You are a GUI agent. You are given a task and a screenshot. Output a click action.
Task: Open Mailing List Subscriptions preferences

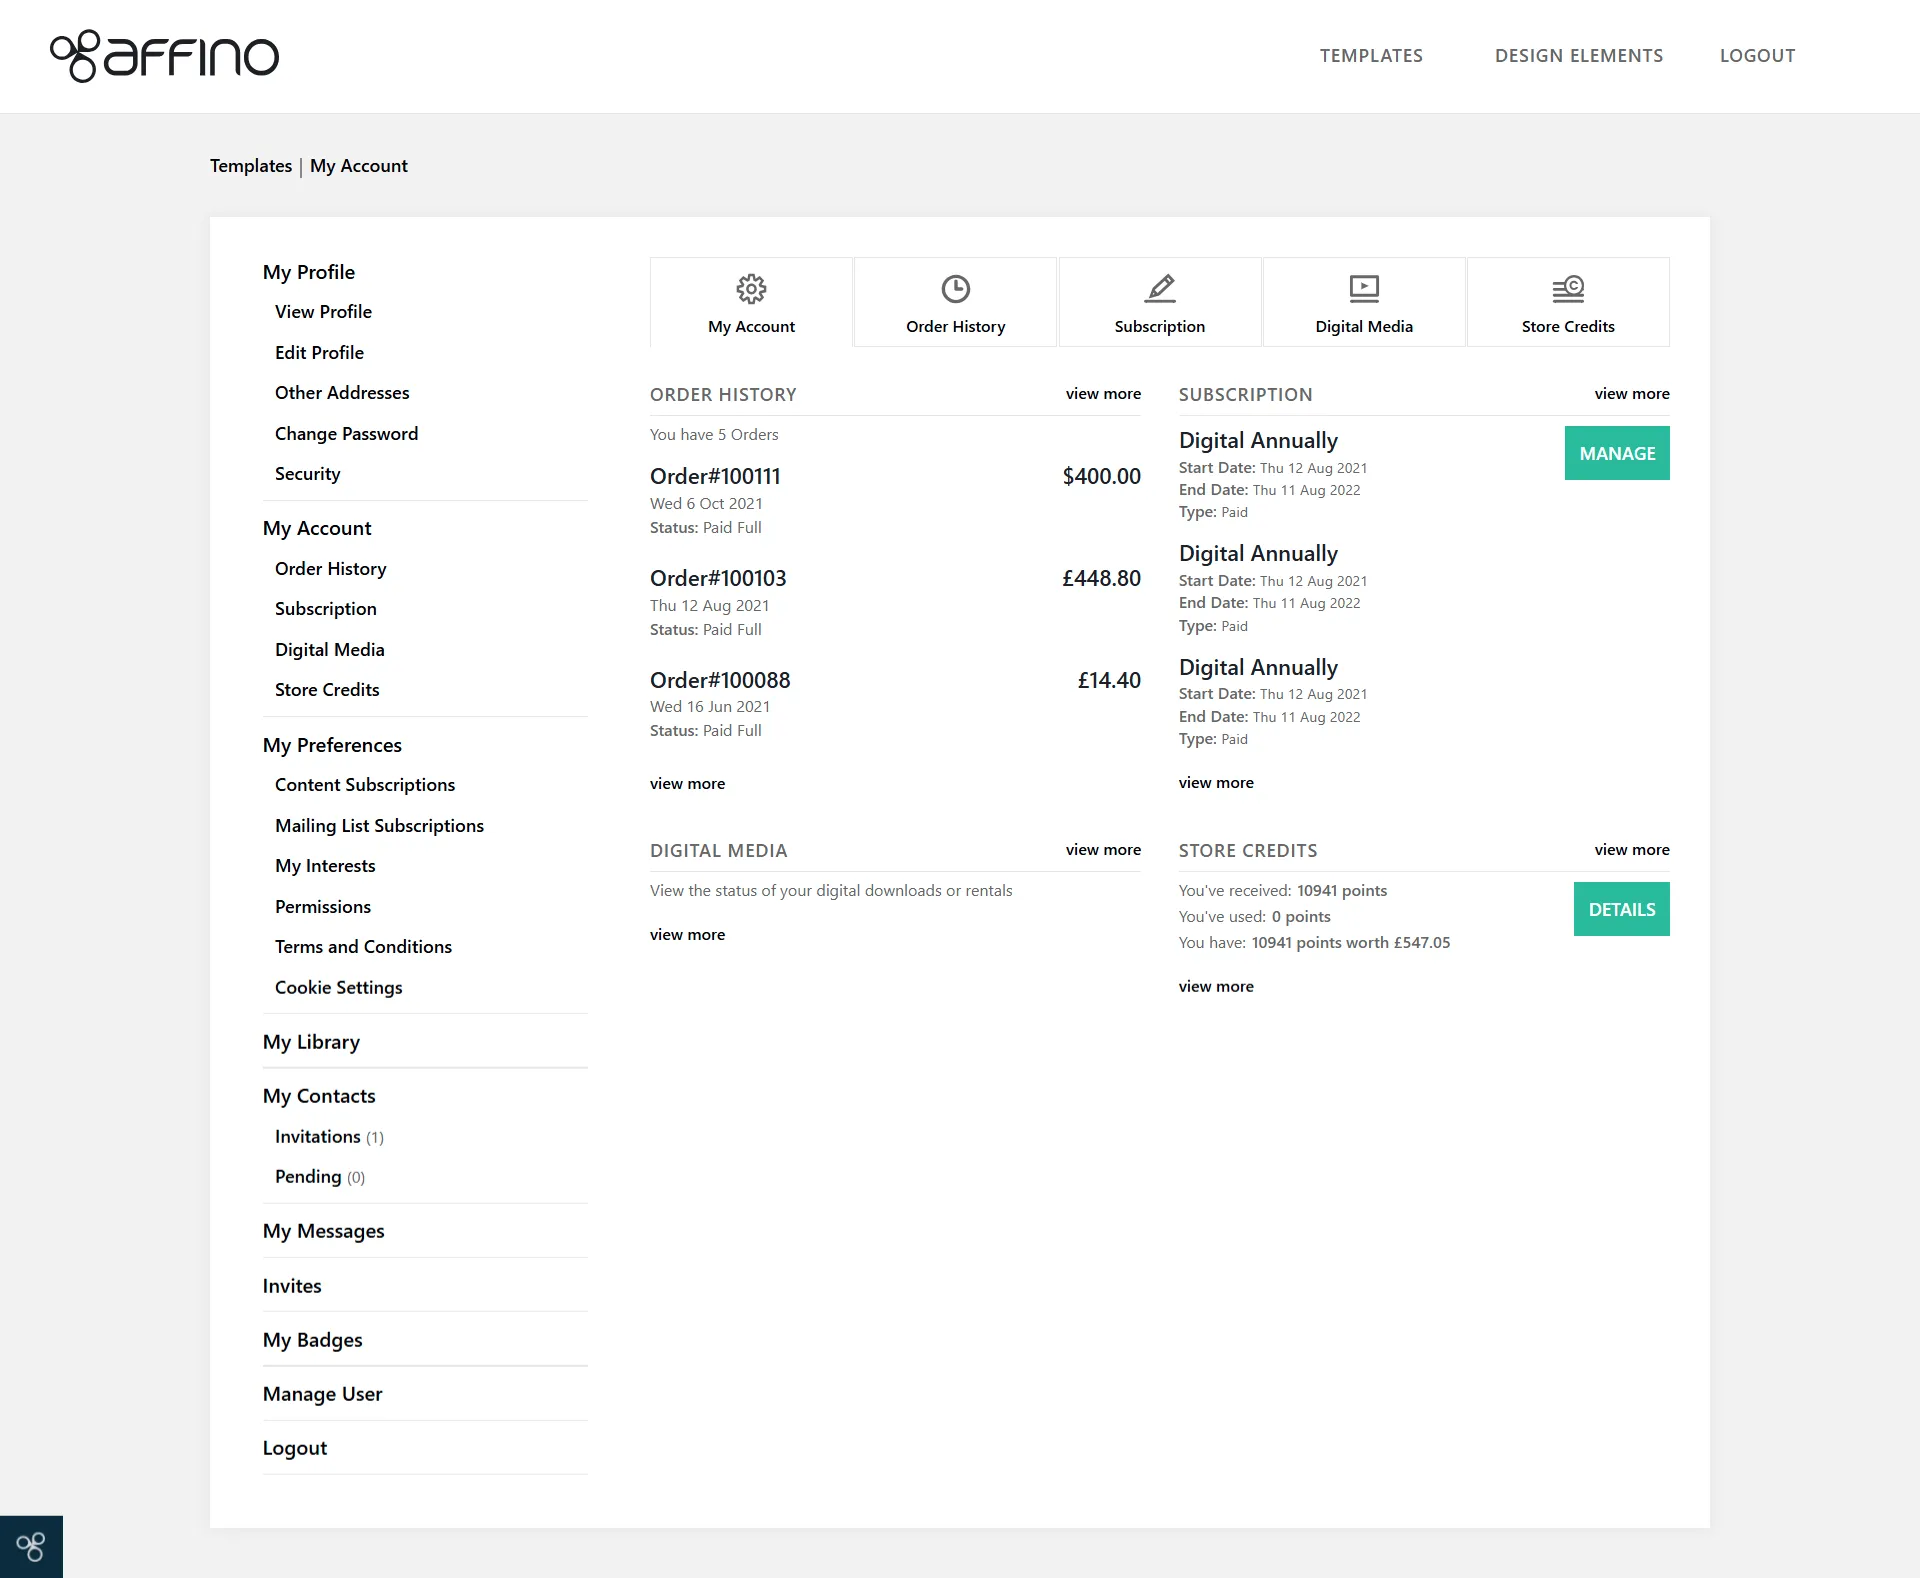click(379, 825)
